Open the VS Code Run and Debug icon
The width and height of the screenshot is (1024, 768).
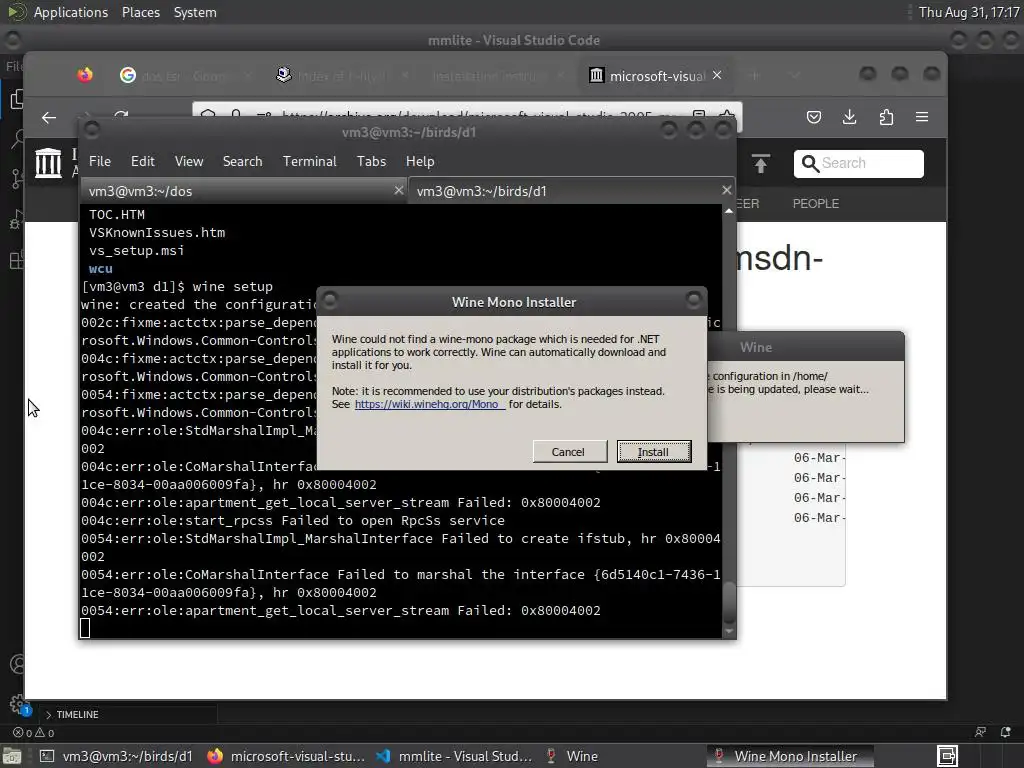tap(17, 220)
